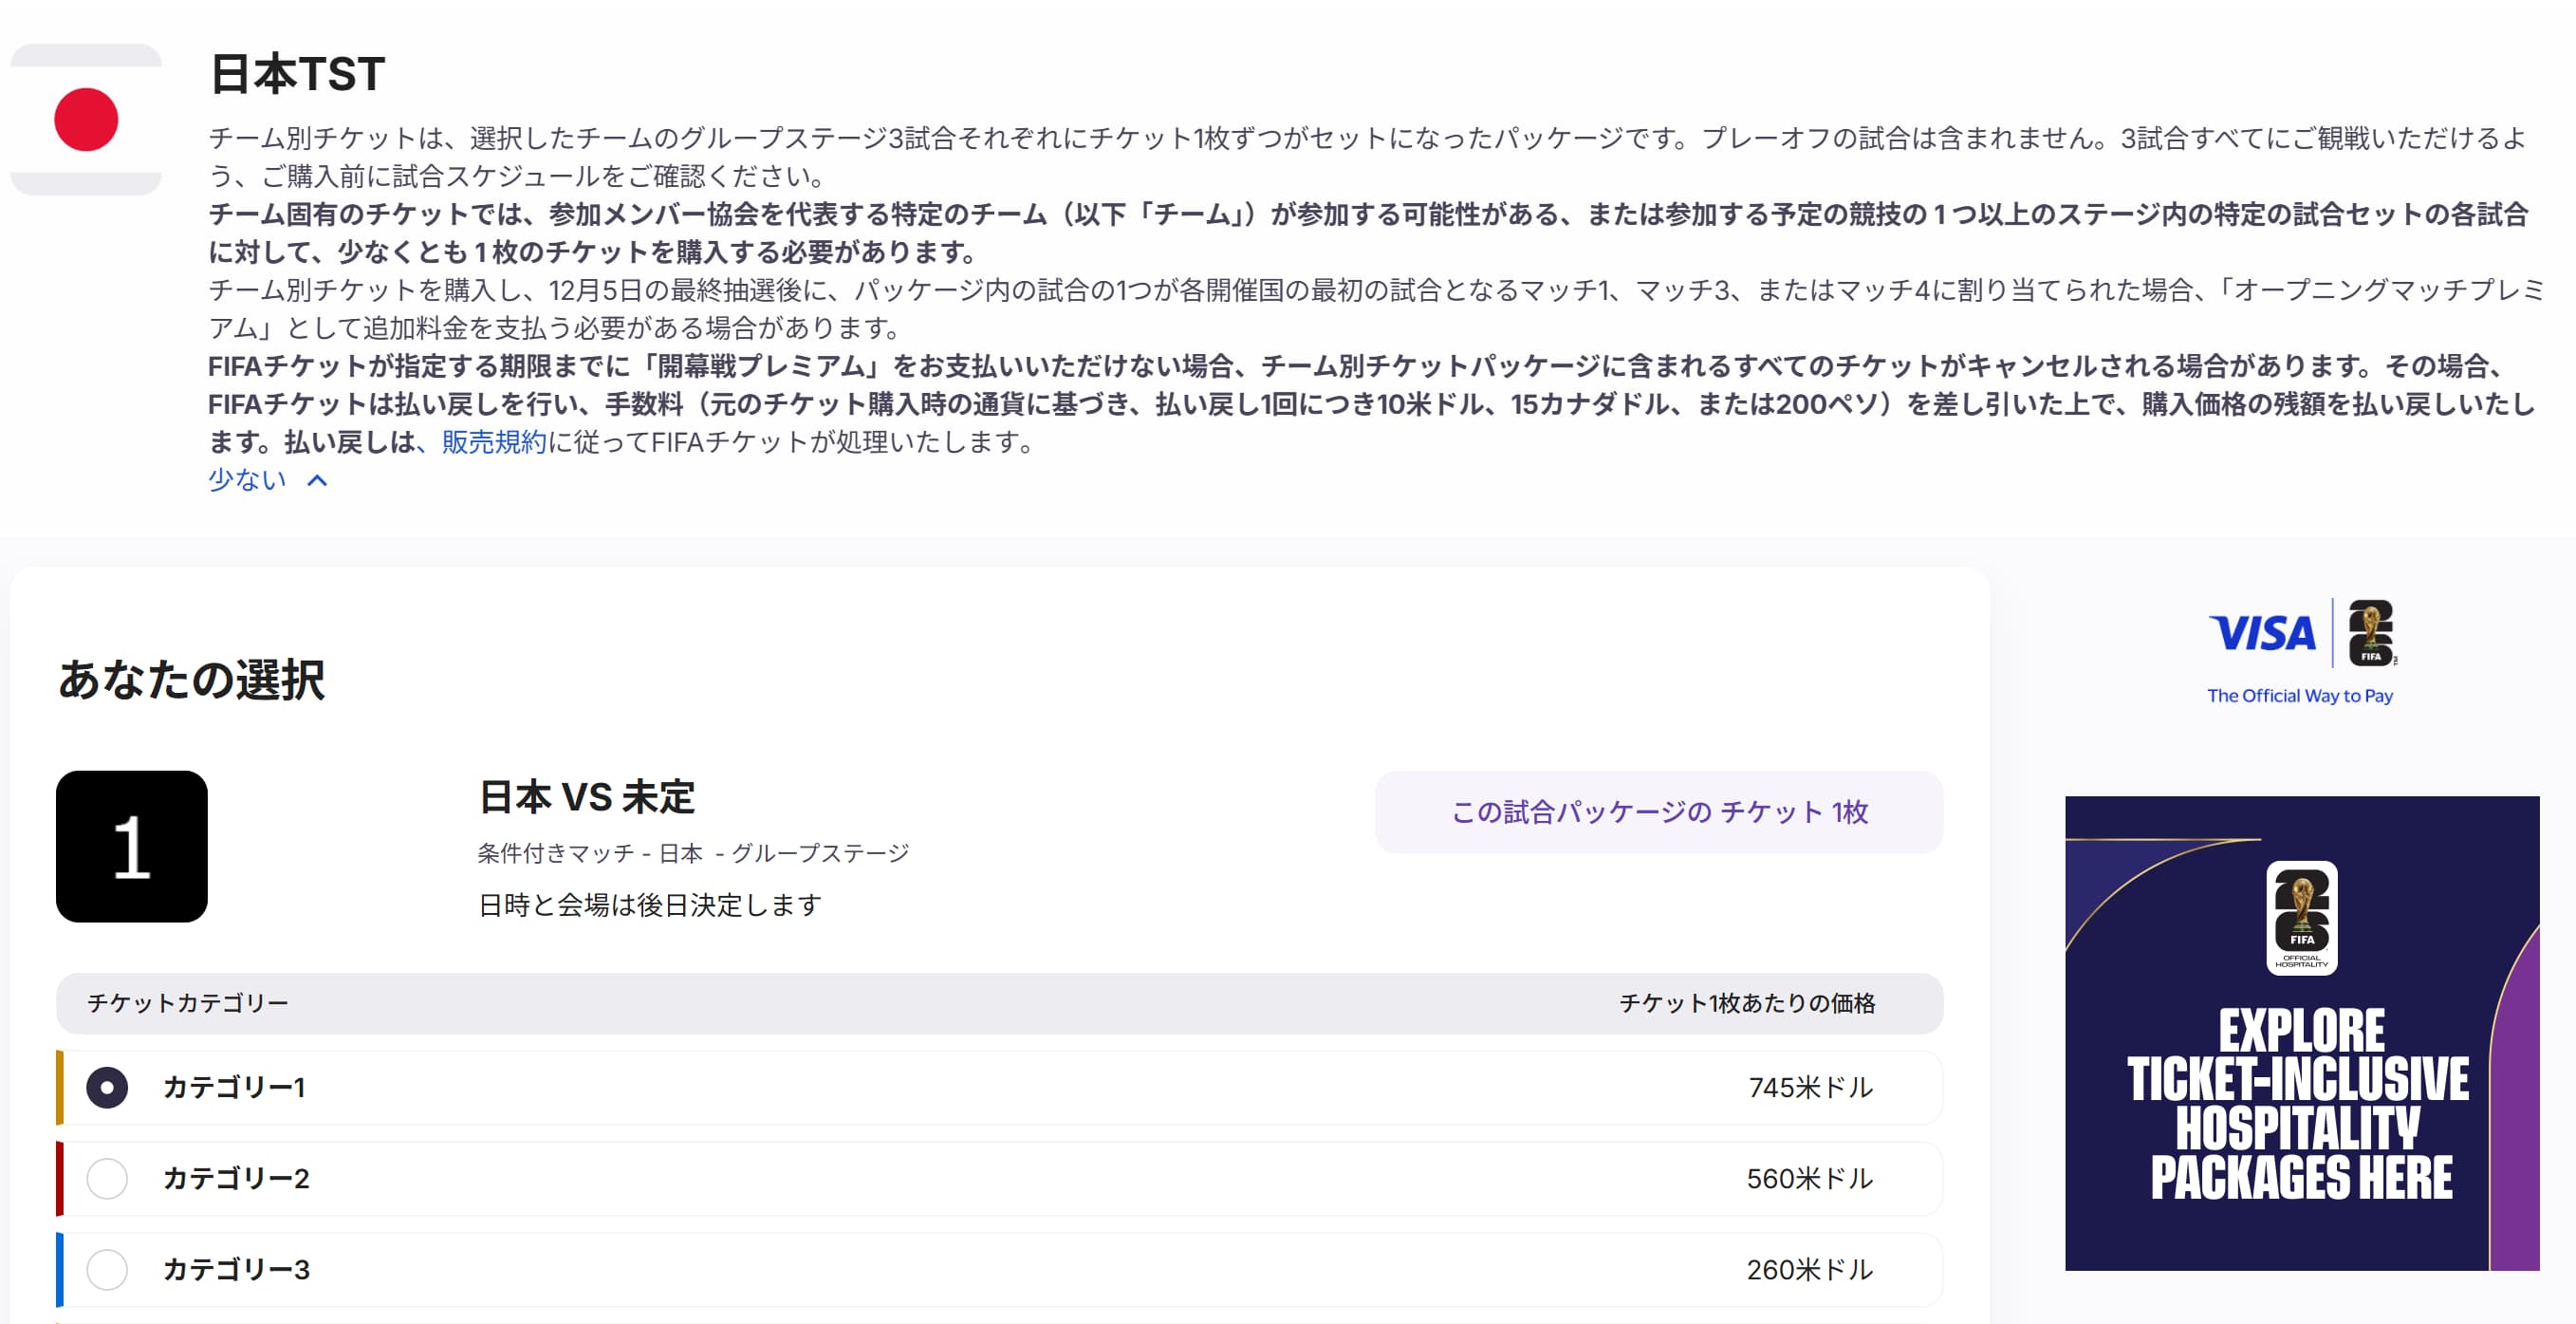Click the チケット1枚あたりの価格 column header
The height and width of the screenshot is (1324, 2576).
pyautogui.click(x=1746, y=1003)
